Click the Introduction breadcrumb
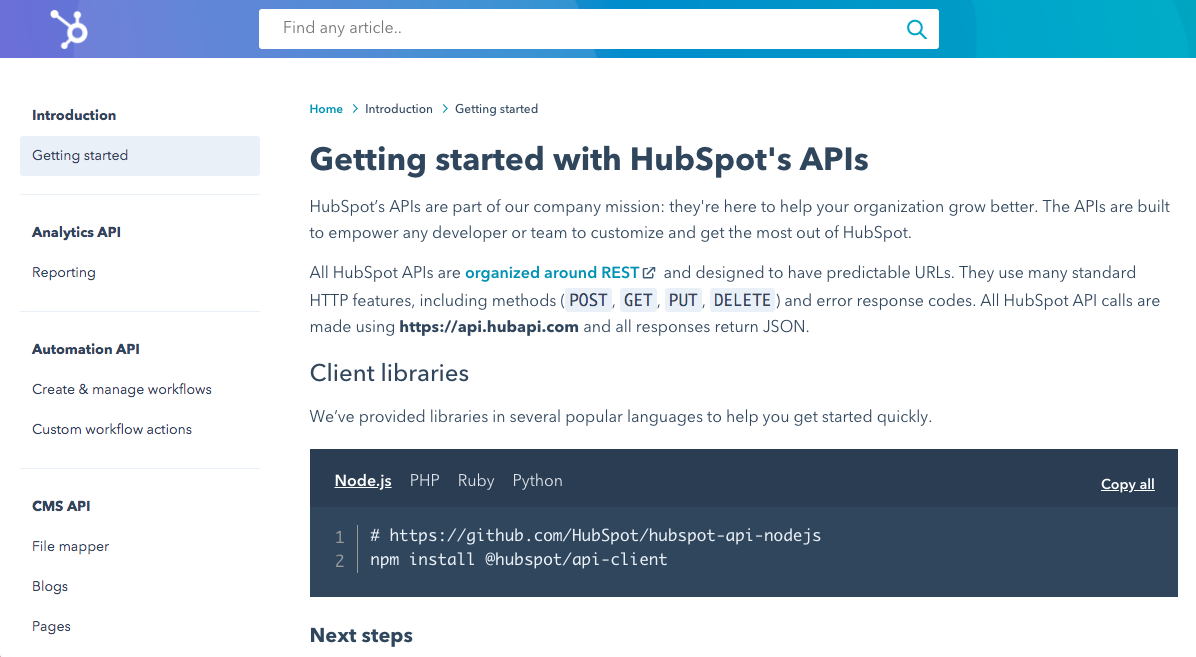This screenshot has width=1196, height=657. coord(398,109)
